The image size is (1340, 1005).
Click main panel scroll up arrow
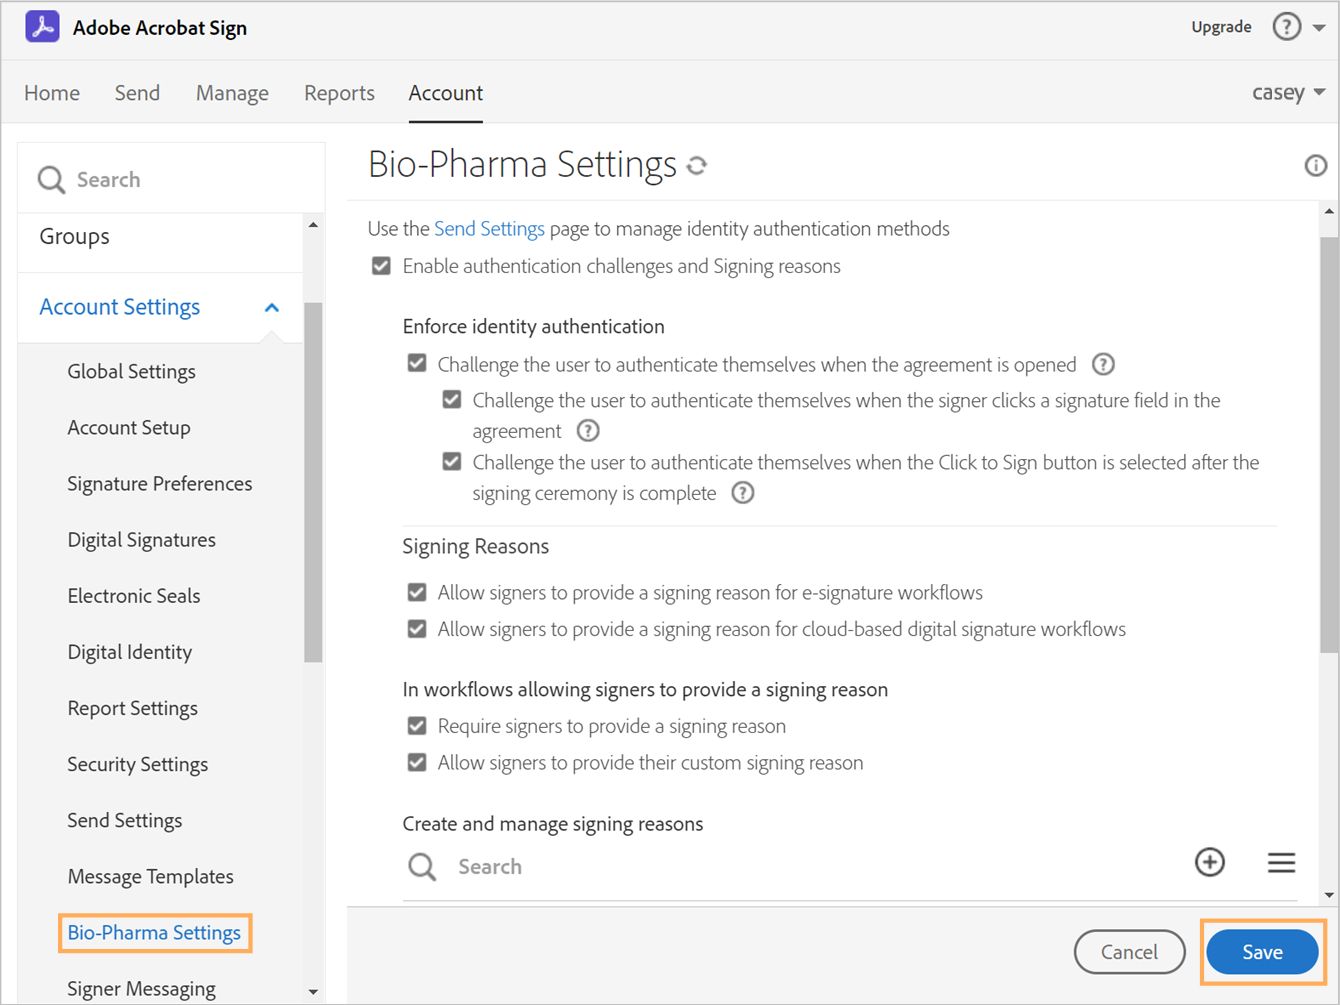click(1329, 211)
